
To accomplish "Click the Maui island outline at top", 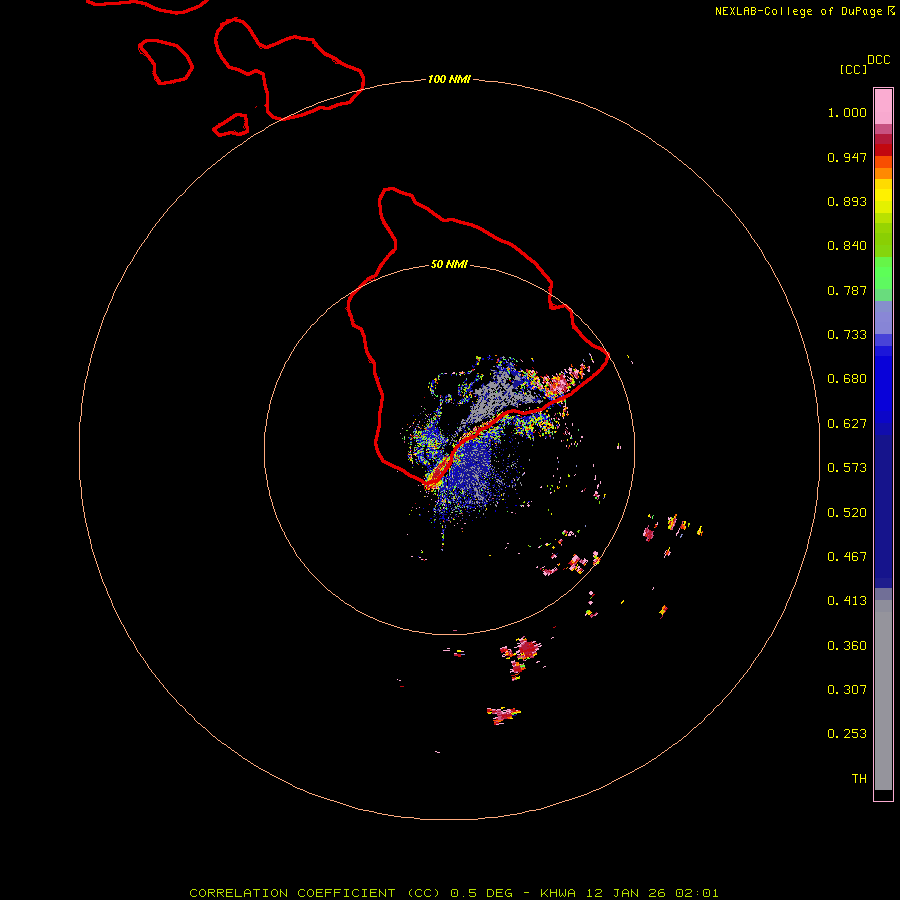I will [x=289, y=69].
